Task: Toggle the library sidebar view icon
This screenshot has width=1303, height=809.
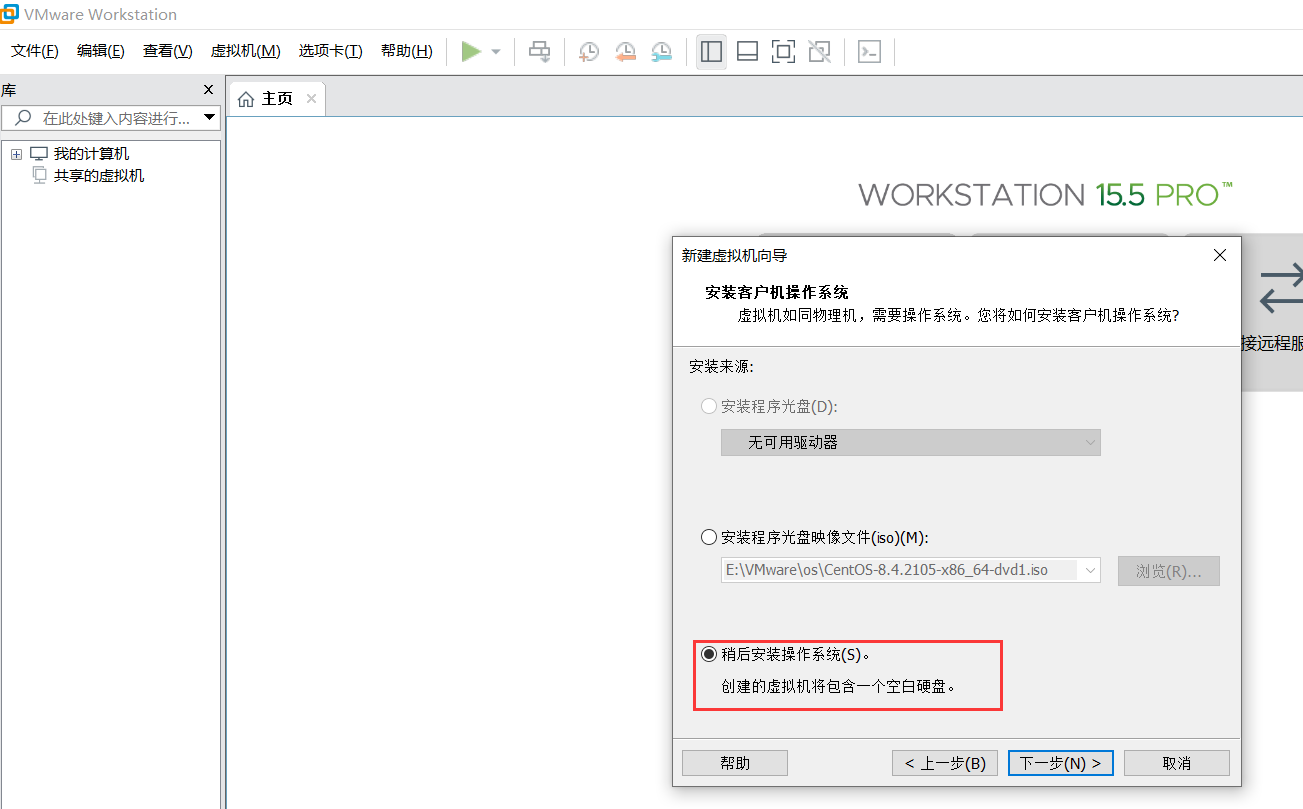Action: 712,51
